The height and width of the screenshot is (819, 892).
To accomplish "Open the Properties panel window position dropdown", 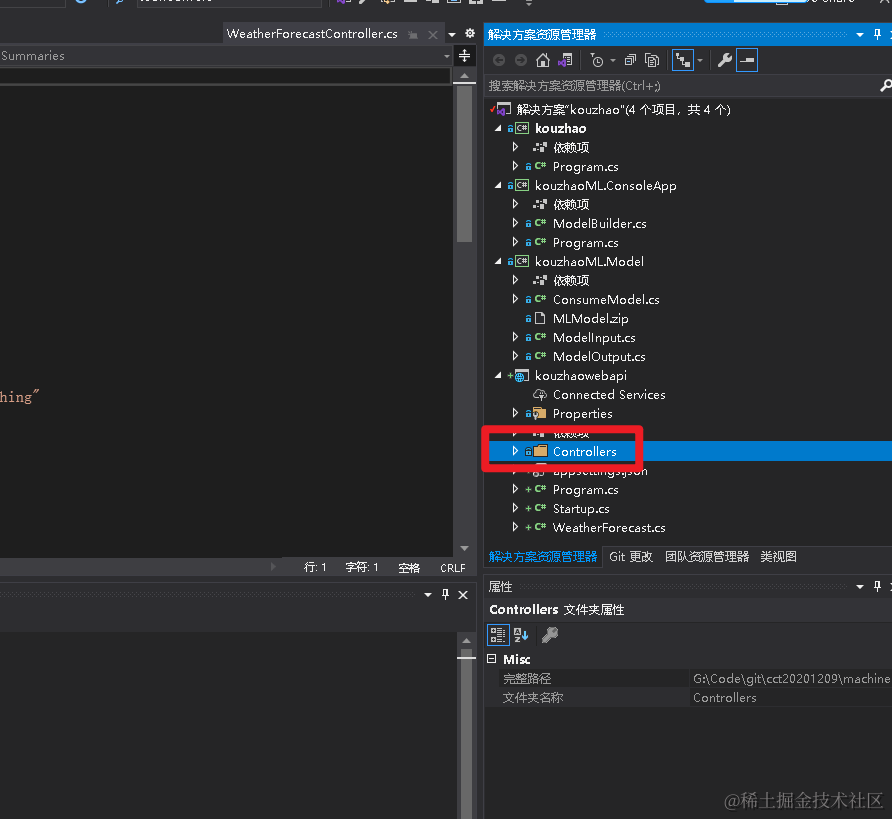I will (x=860, y=587).
